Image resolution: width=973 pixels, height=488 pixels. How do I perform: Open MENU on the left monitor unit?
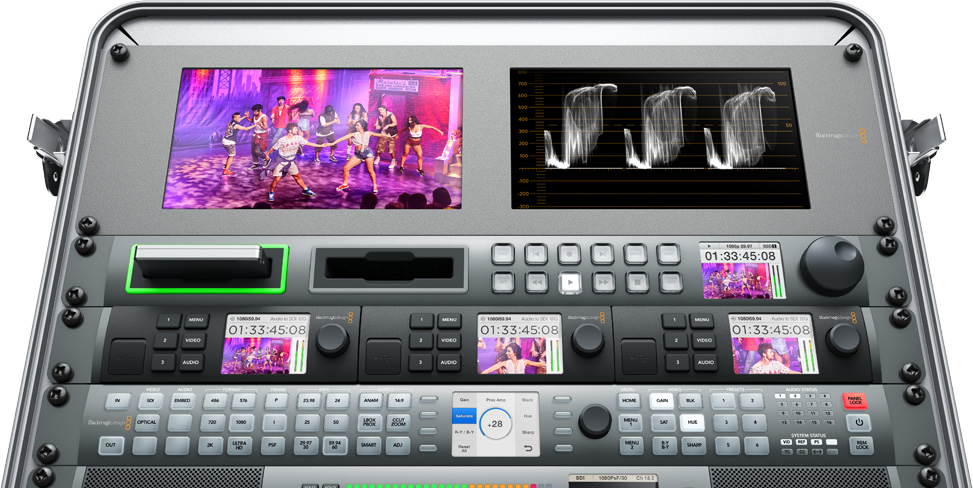pyautogui.click(x=195, y=321)
